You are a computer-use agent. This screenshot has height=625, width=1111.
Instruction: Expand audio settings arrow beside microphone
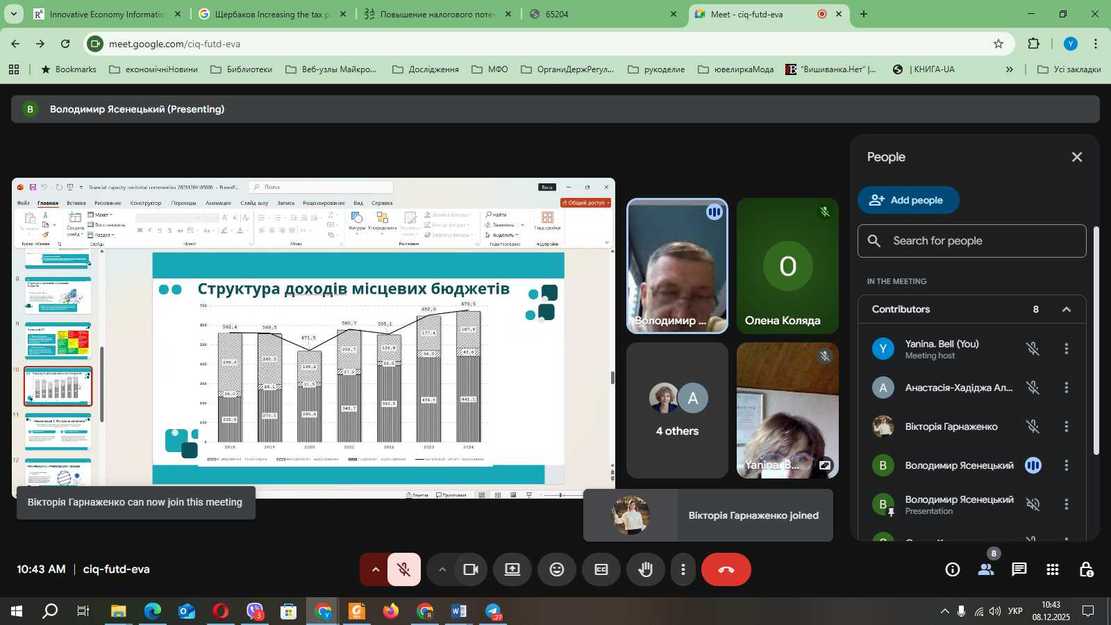tap(375, 570)
